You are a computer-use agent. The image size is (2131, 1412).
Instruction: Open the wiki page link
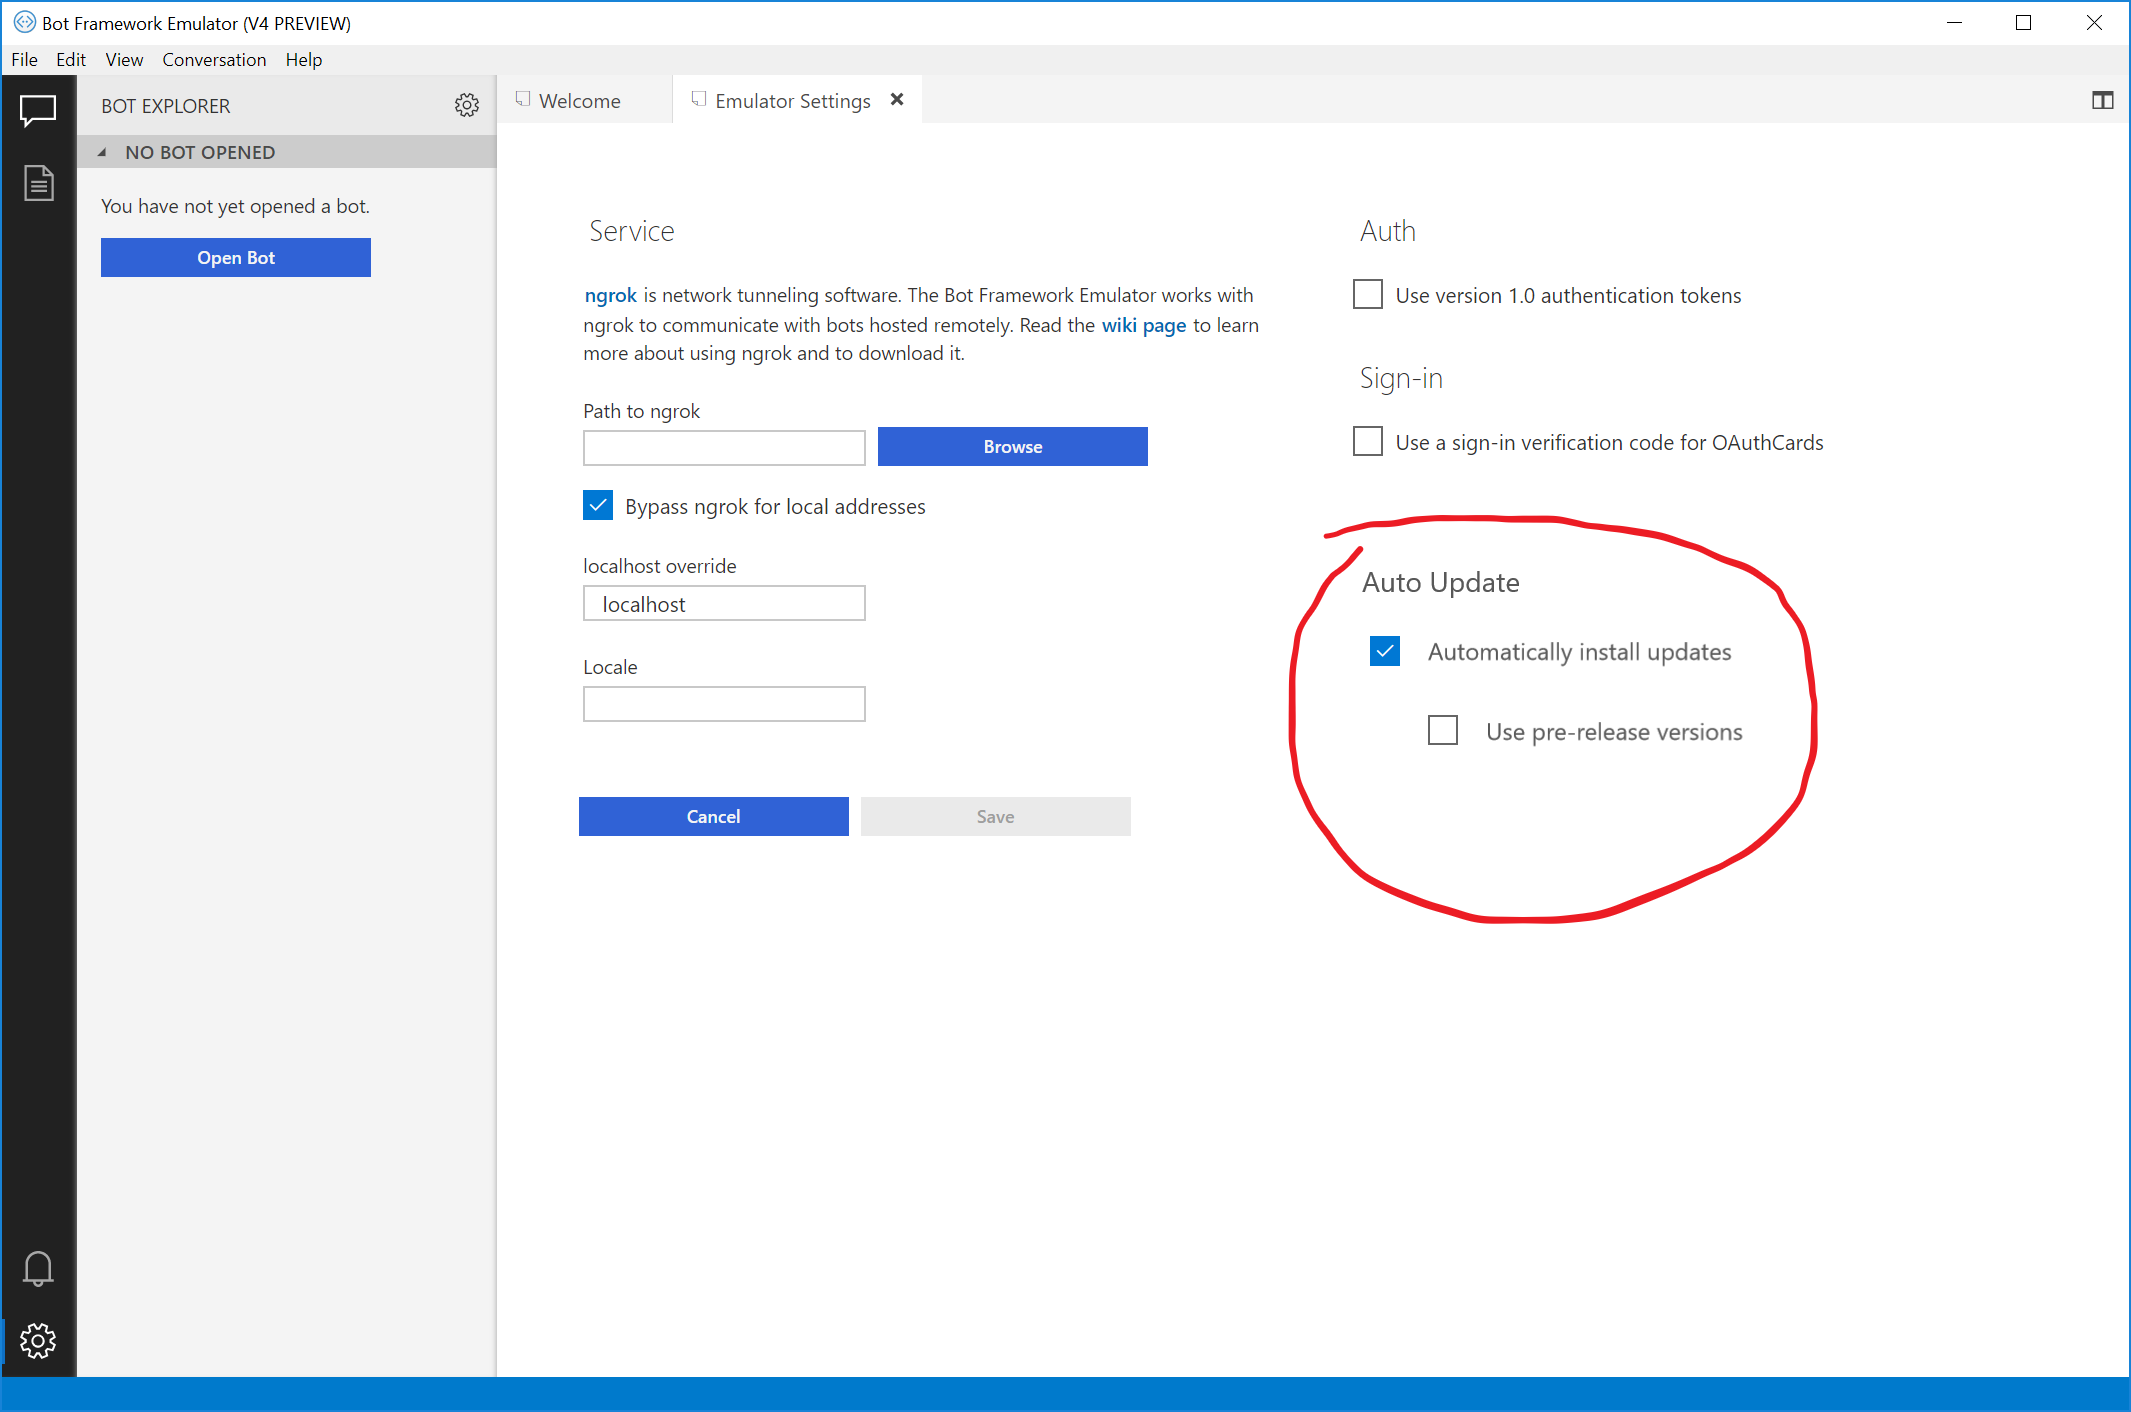(1143, 324)
